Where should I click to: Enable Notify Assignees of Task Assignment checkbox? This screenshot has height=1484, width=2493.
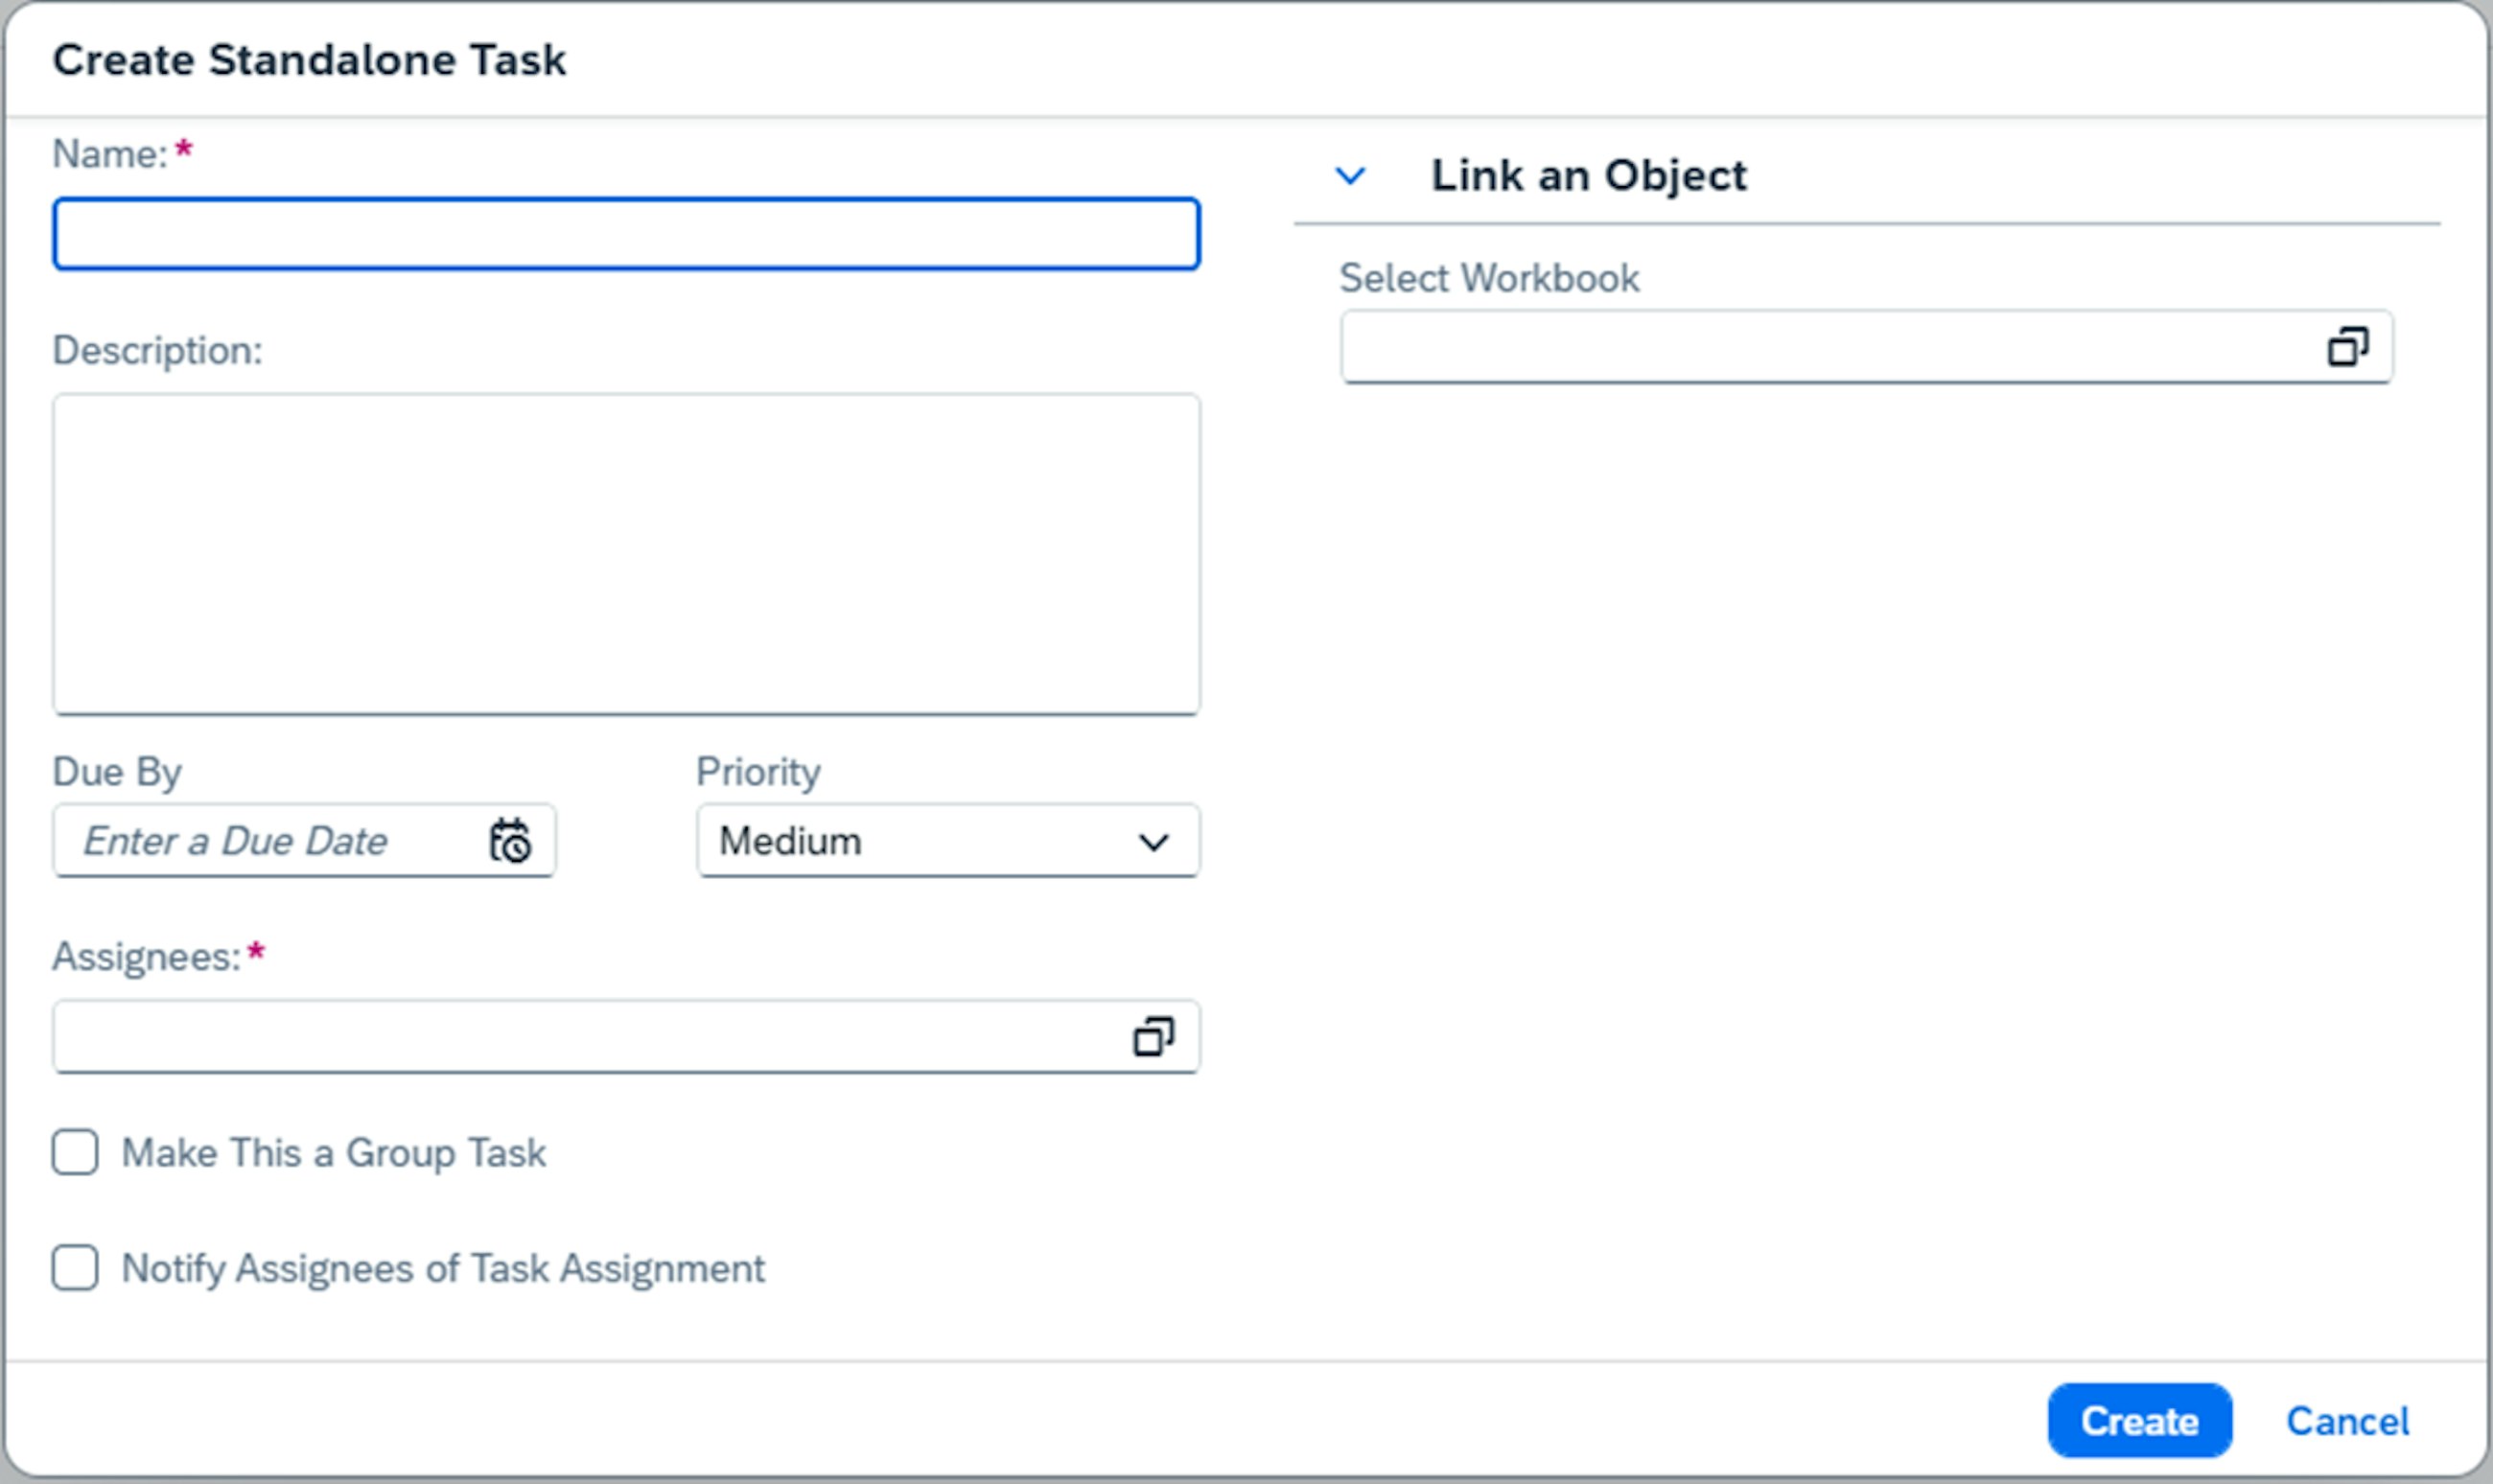[x=75, y=1268]
